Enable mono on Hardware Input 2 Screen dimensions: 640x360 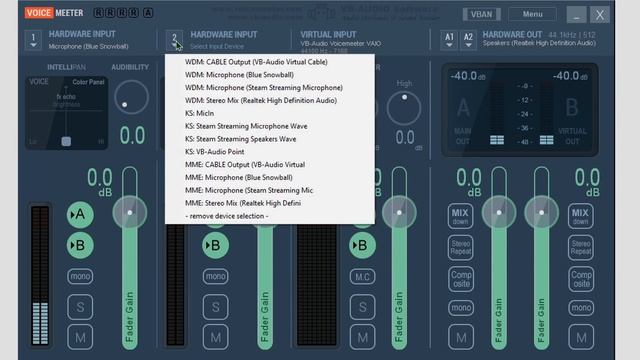[x=216, y=276]
